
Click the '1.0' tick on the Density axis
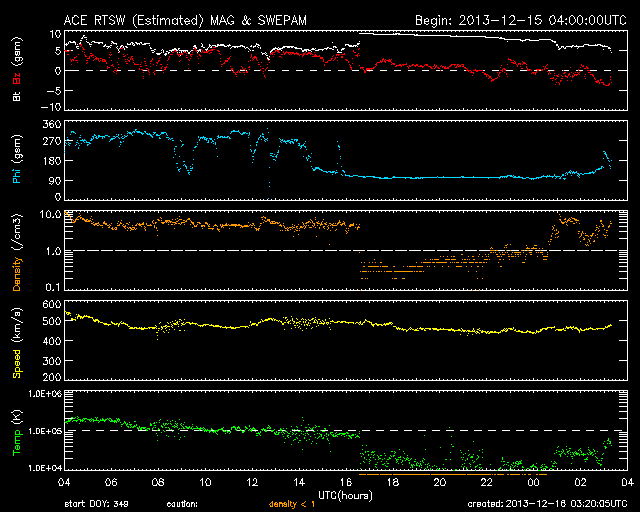pyautogui.click(x=54, y=251)
